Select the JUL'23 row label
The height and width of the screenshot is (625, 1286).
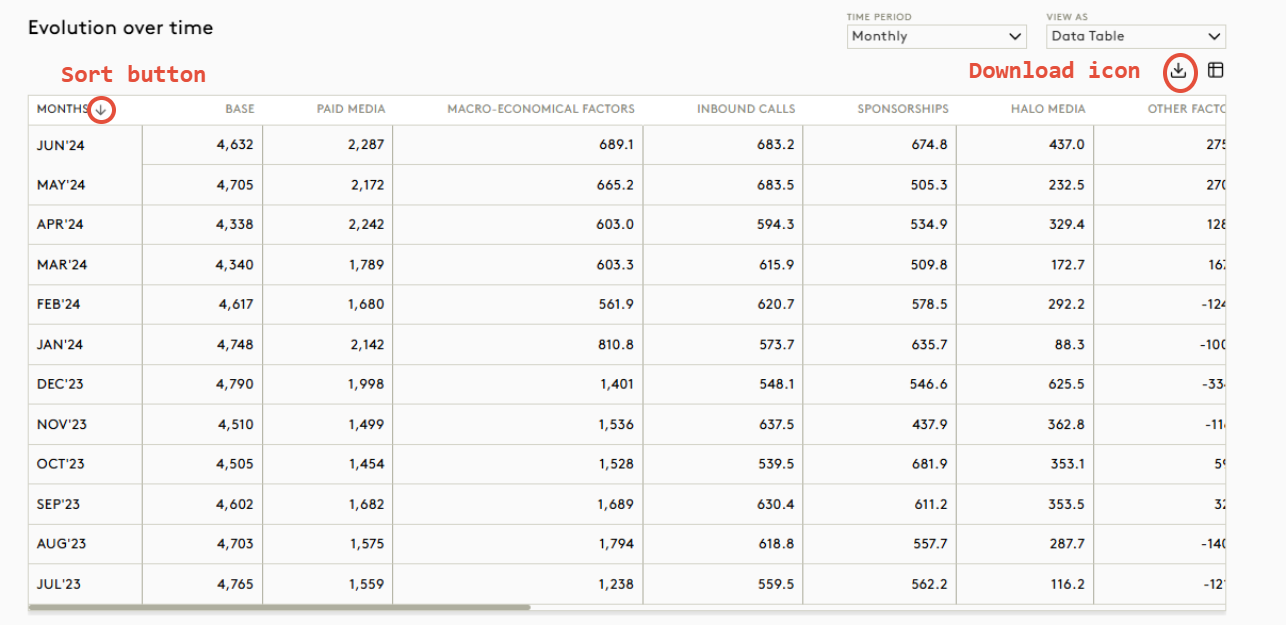click(x=58, y=584)
